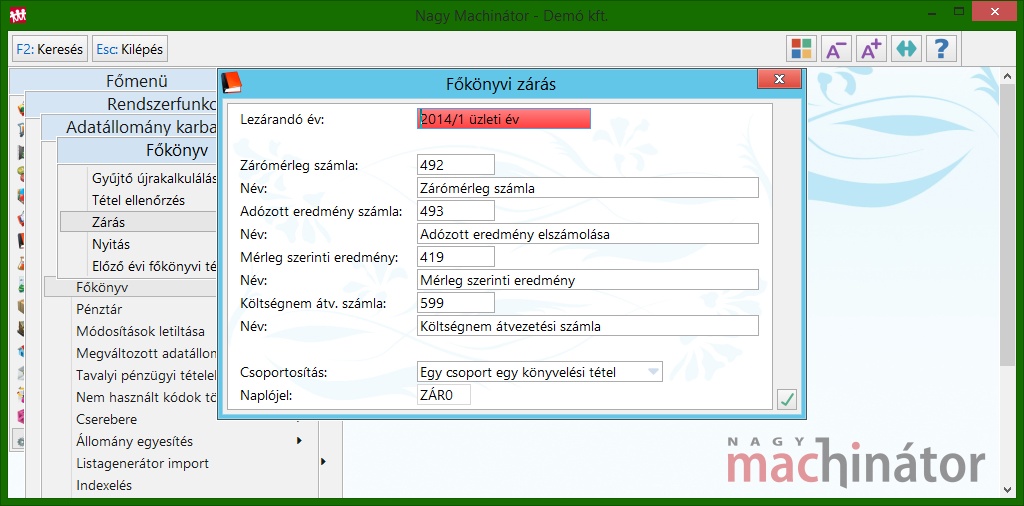Open help with question mark icon
Viewport: 1024px width, 506px height.
[x=942, y=49]
